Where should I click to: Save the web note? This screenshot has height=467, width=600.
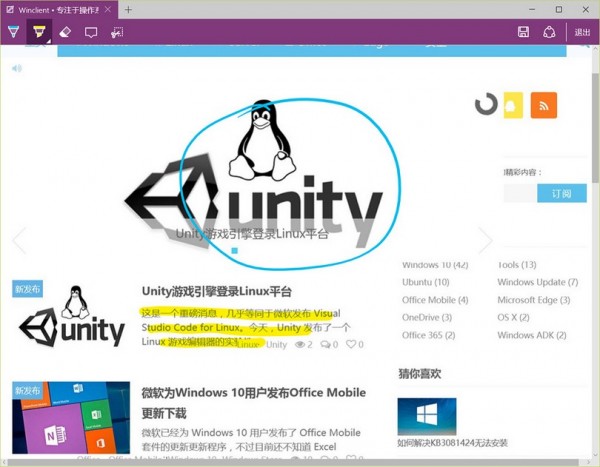click(x=523, y=32)
